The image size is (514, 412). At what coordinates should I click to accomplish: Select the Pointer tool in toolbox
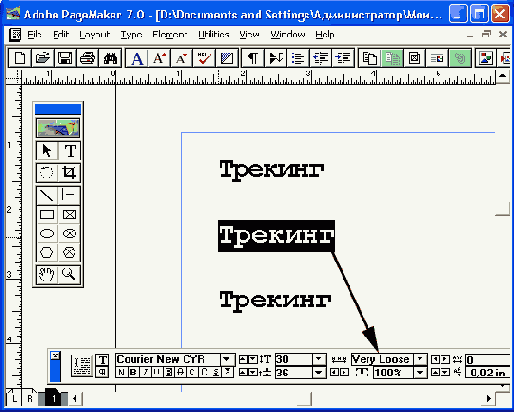(x=47, y=151)
